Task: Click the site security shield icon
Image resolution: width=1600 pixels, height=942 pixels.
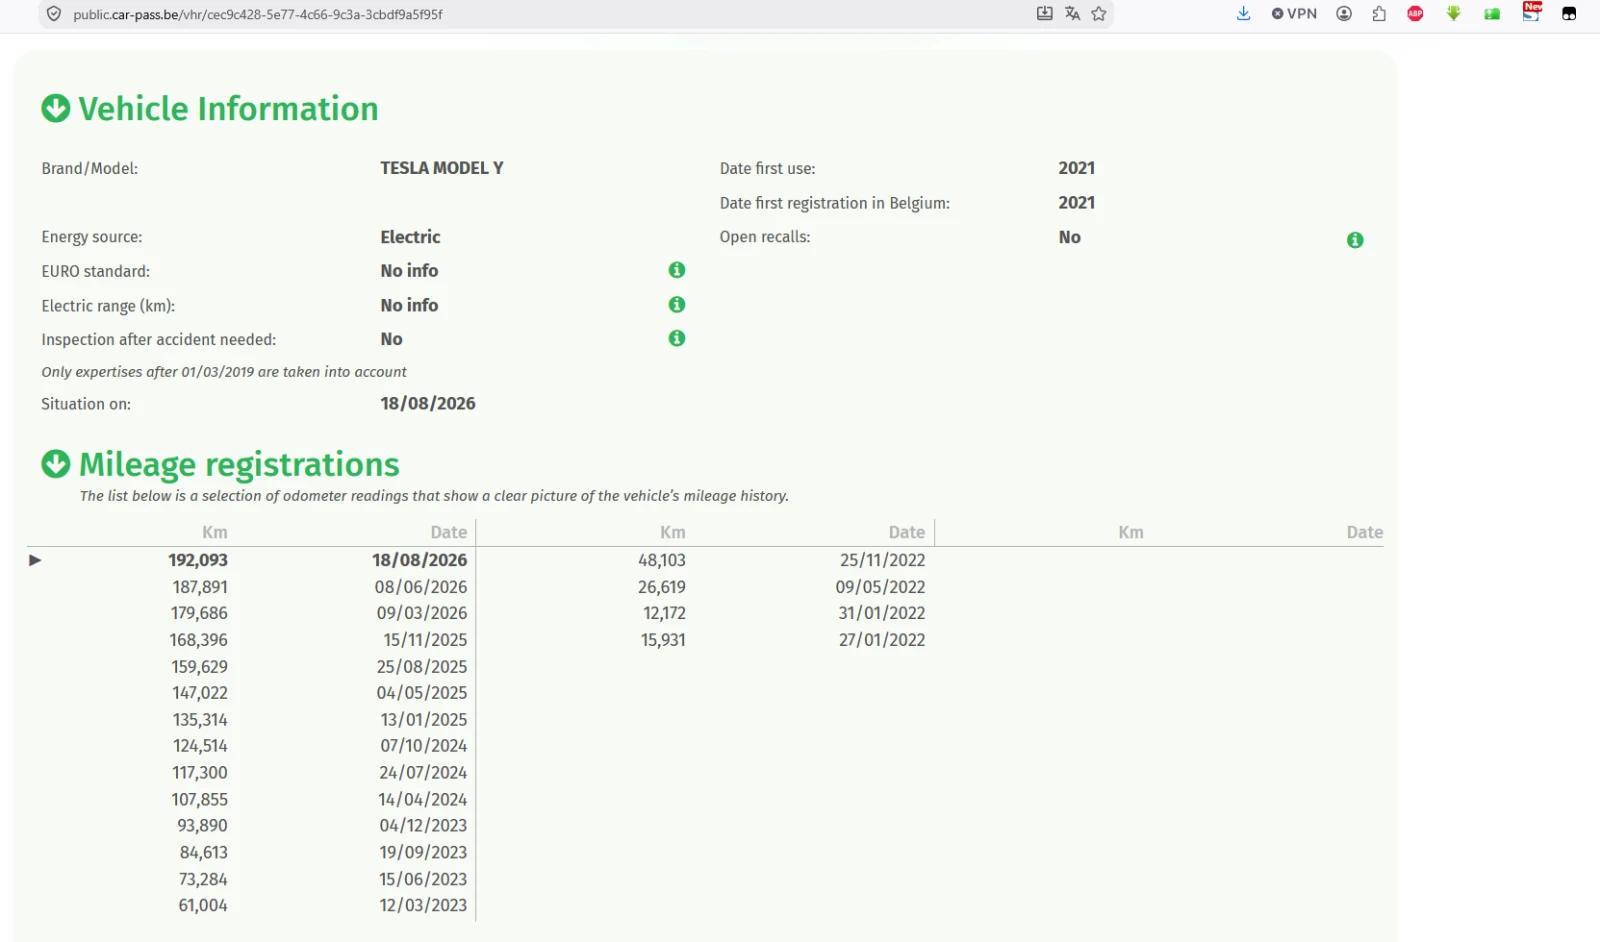Action: 54,14
